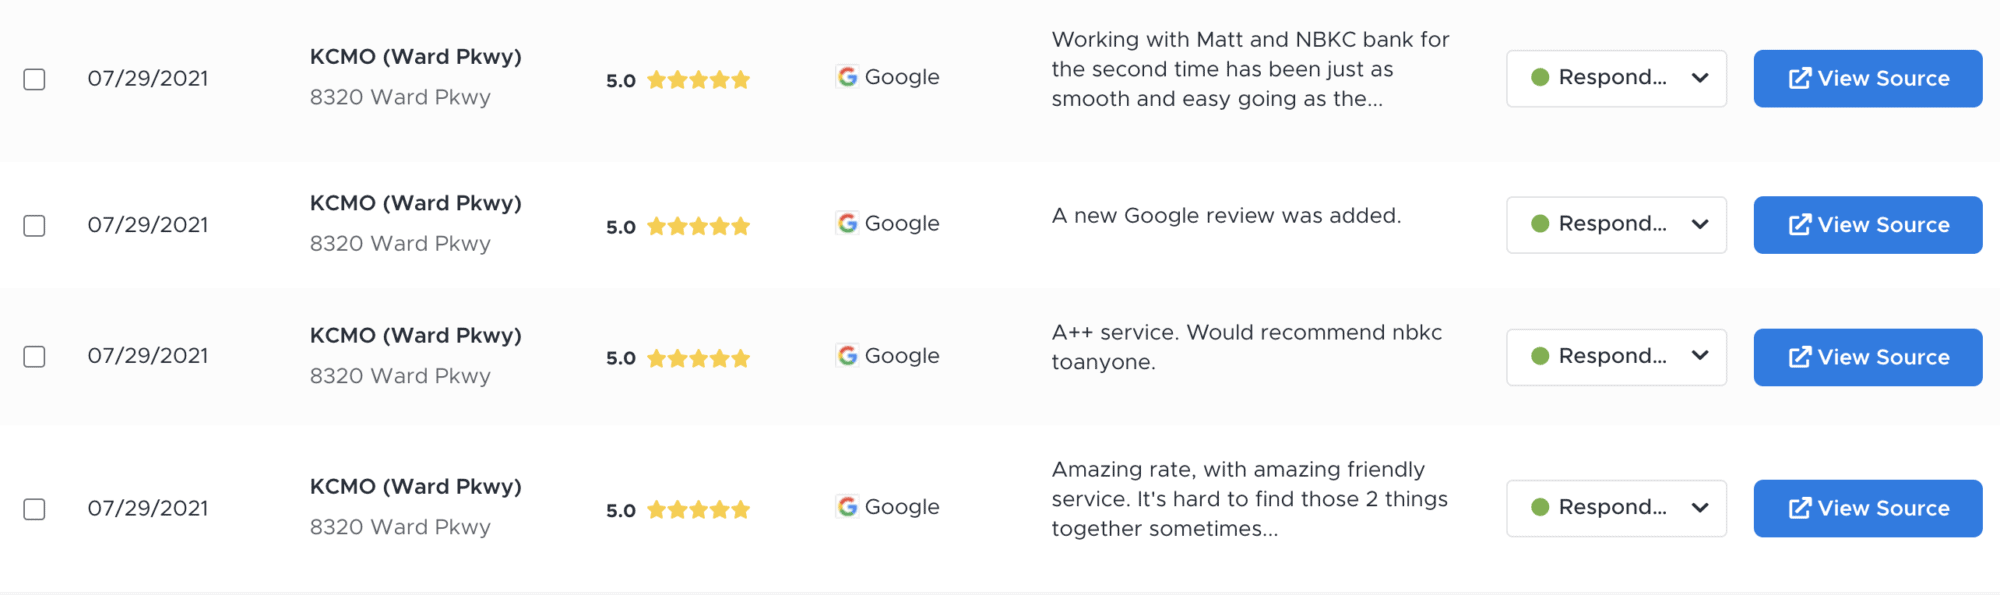Click the five-star rating on the second review row
This screenshot has width=2000, height=595.
point(699,226)
